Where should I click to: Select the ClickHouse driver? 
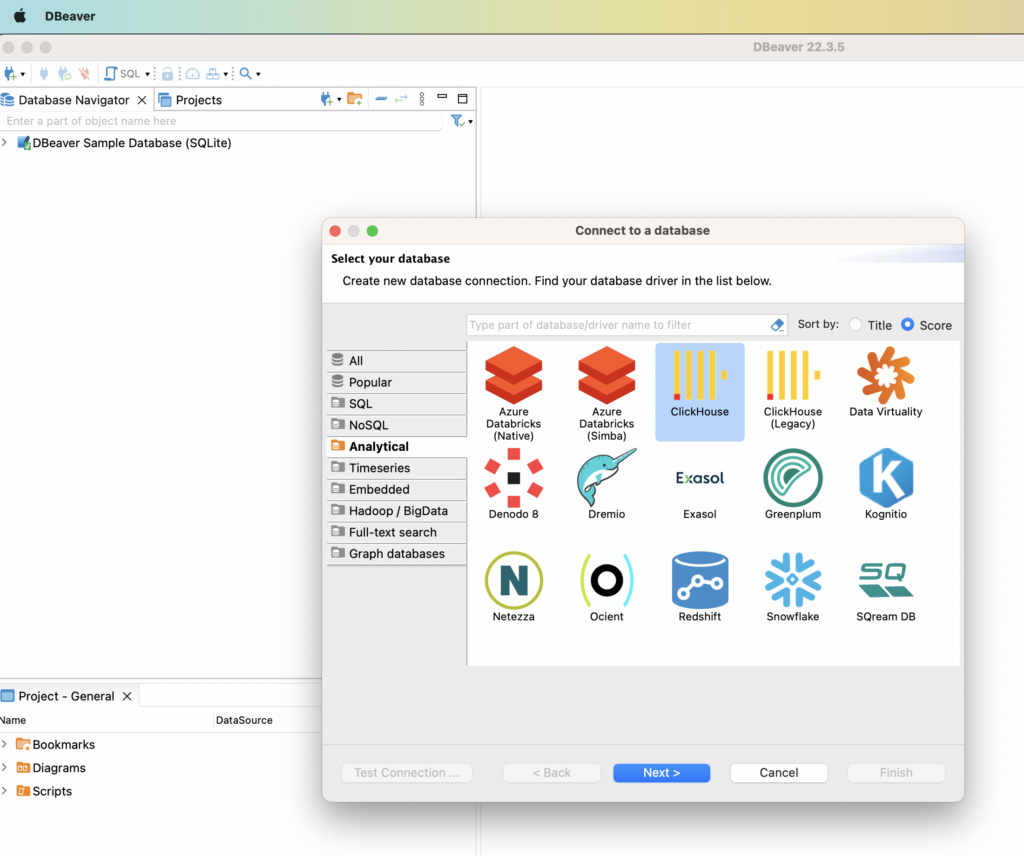pyautogui.click(x=699, y=392)
